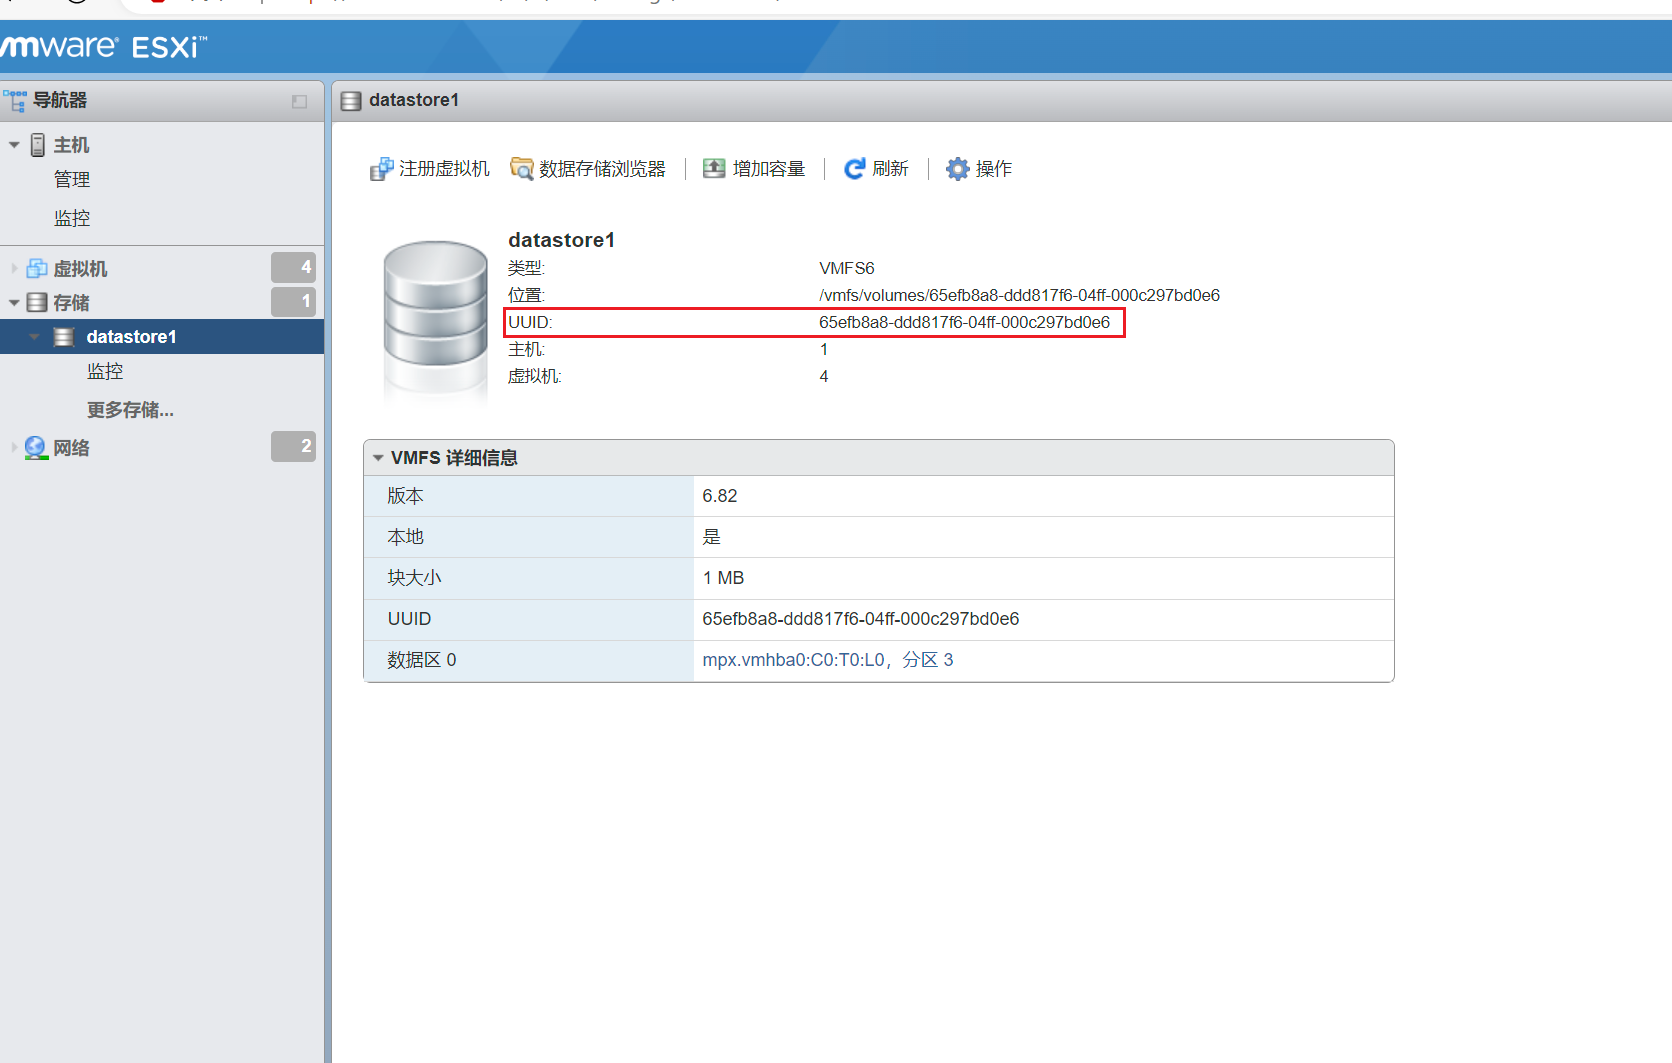The height and width of the screenshot is (1063, 1672).
Task: Click More storage (更多存储...) link
Action: point(130,410)
